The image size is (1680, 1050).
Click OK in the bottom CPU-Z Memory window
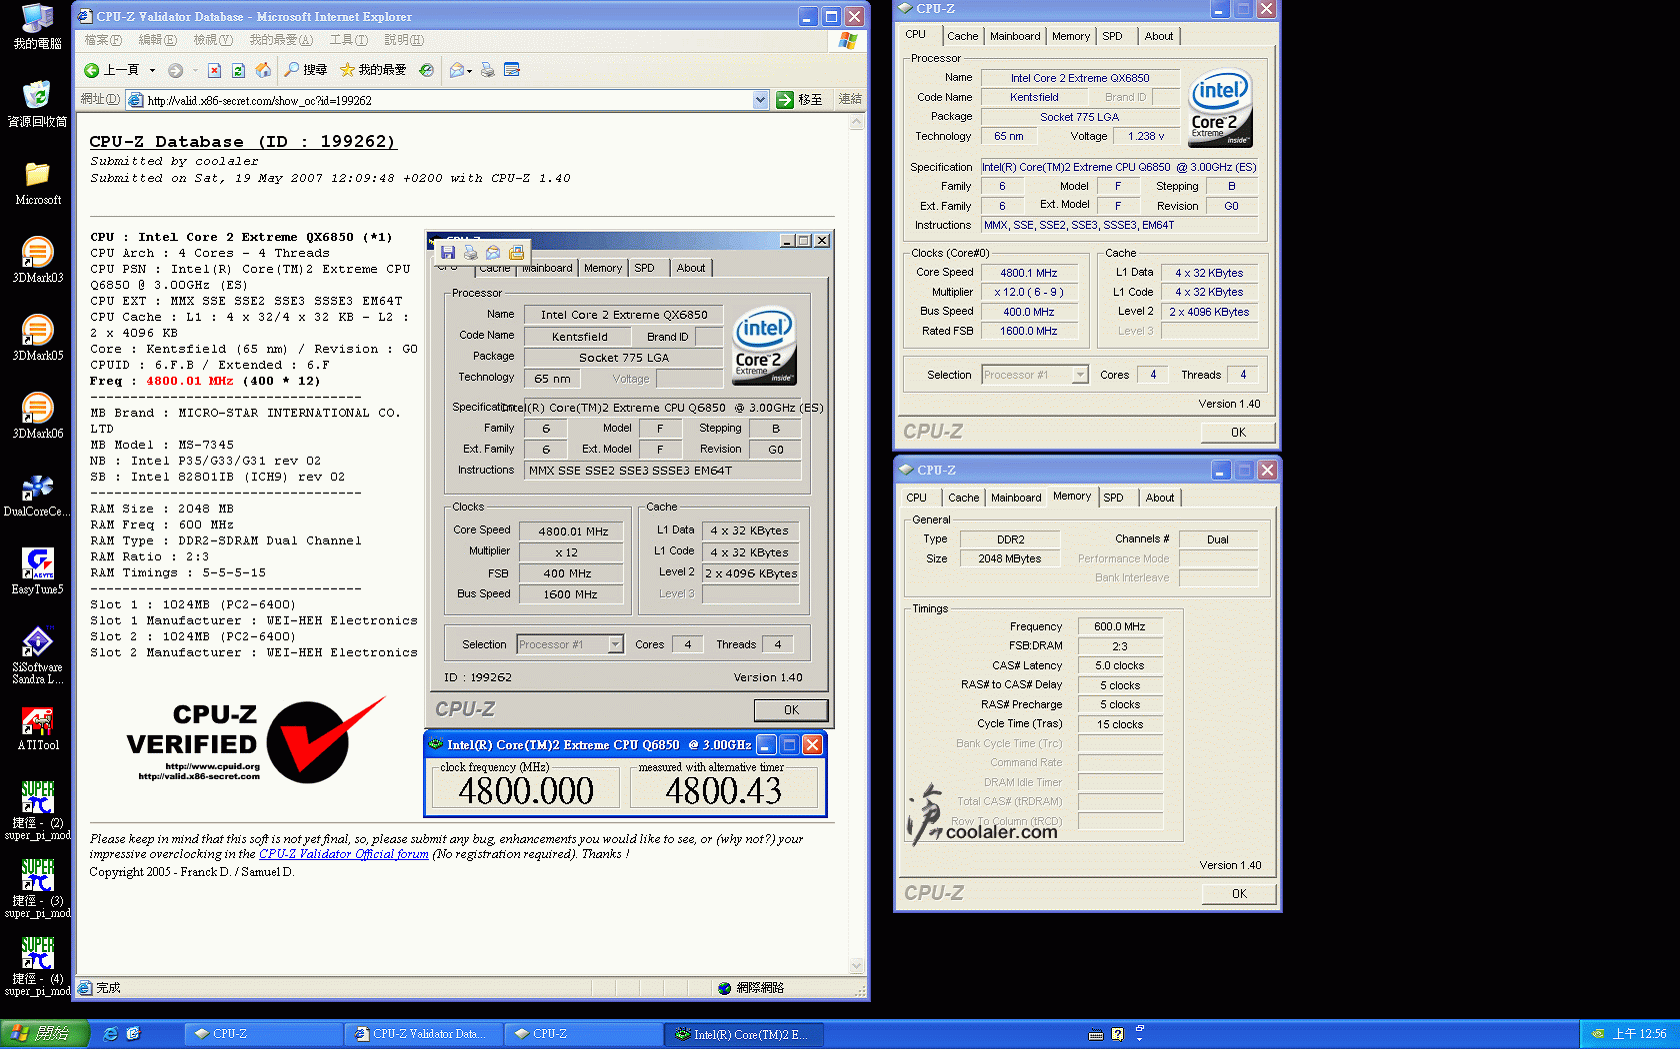1239,893
